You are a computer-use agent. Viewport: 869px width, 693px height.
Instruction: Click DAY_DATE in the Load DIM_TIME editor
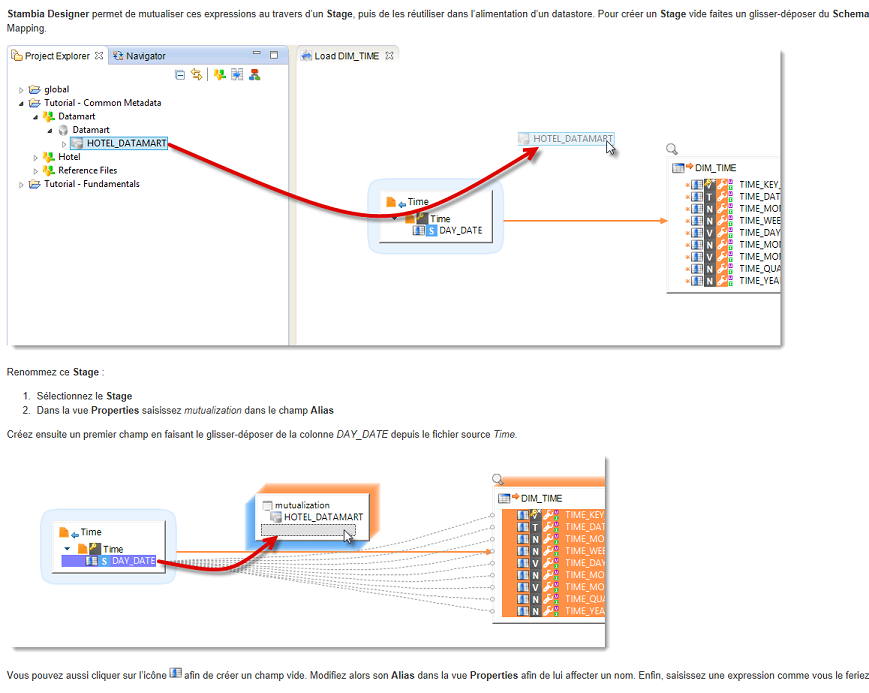(461, 230)
